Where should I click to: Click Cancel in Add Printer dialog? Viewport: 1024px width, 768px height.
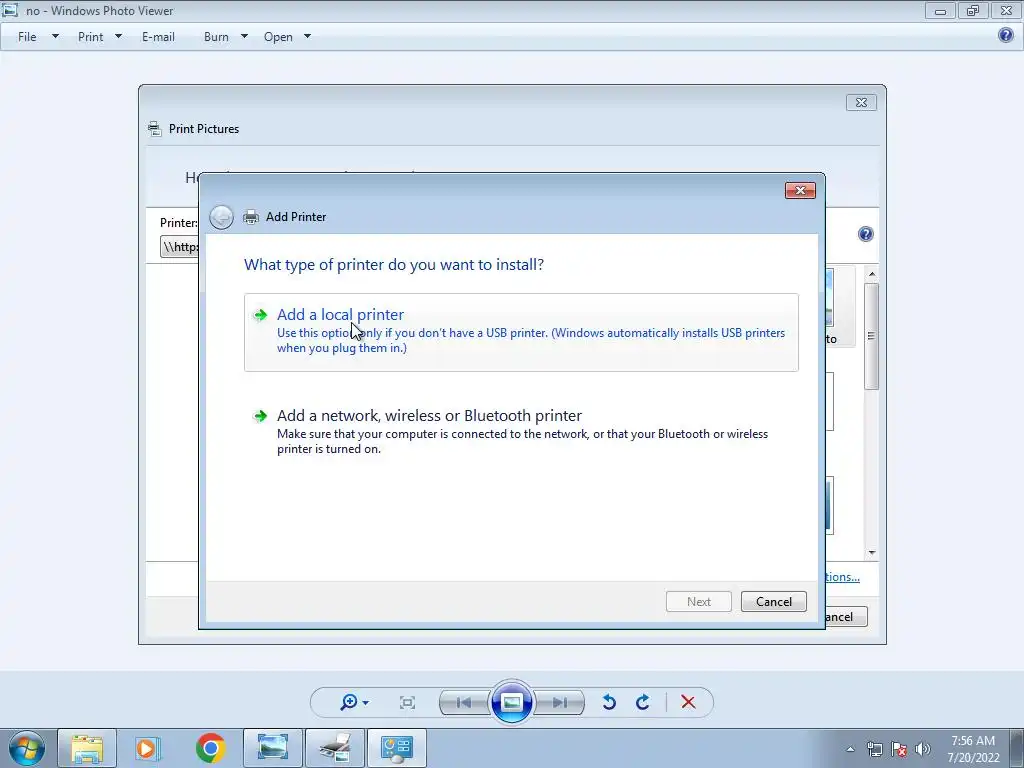(773, 601)
